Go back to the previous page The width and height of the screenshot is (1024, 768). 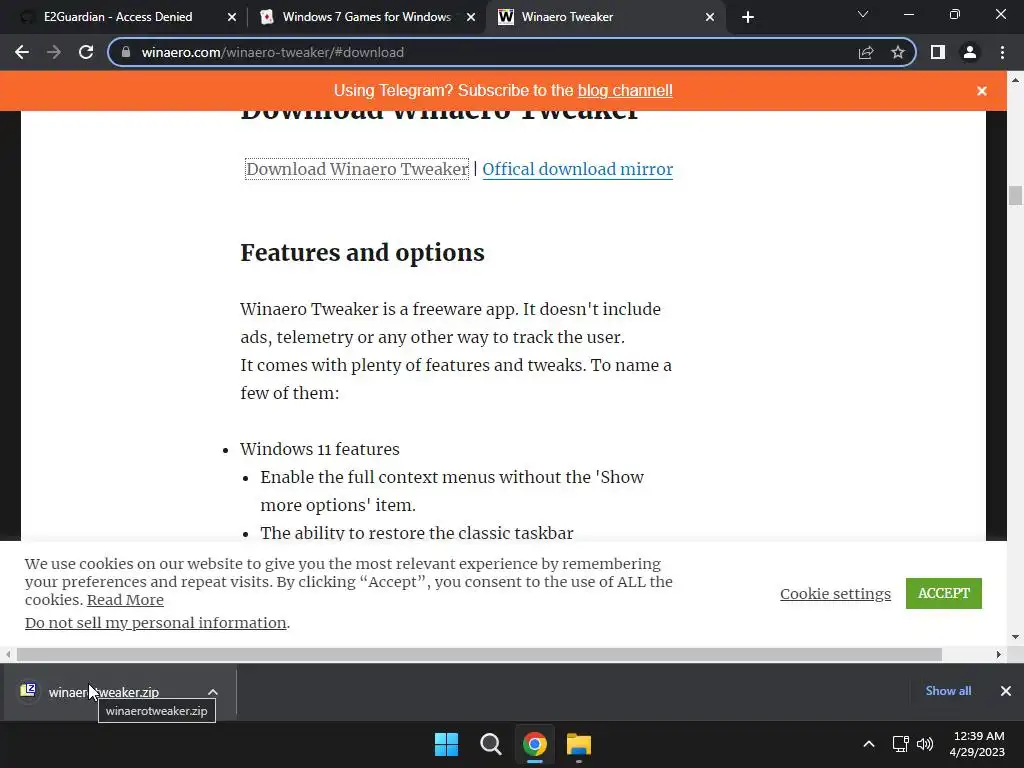22,52
